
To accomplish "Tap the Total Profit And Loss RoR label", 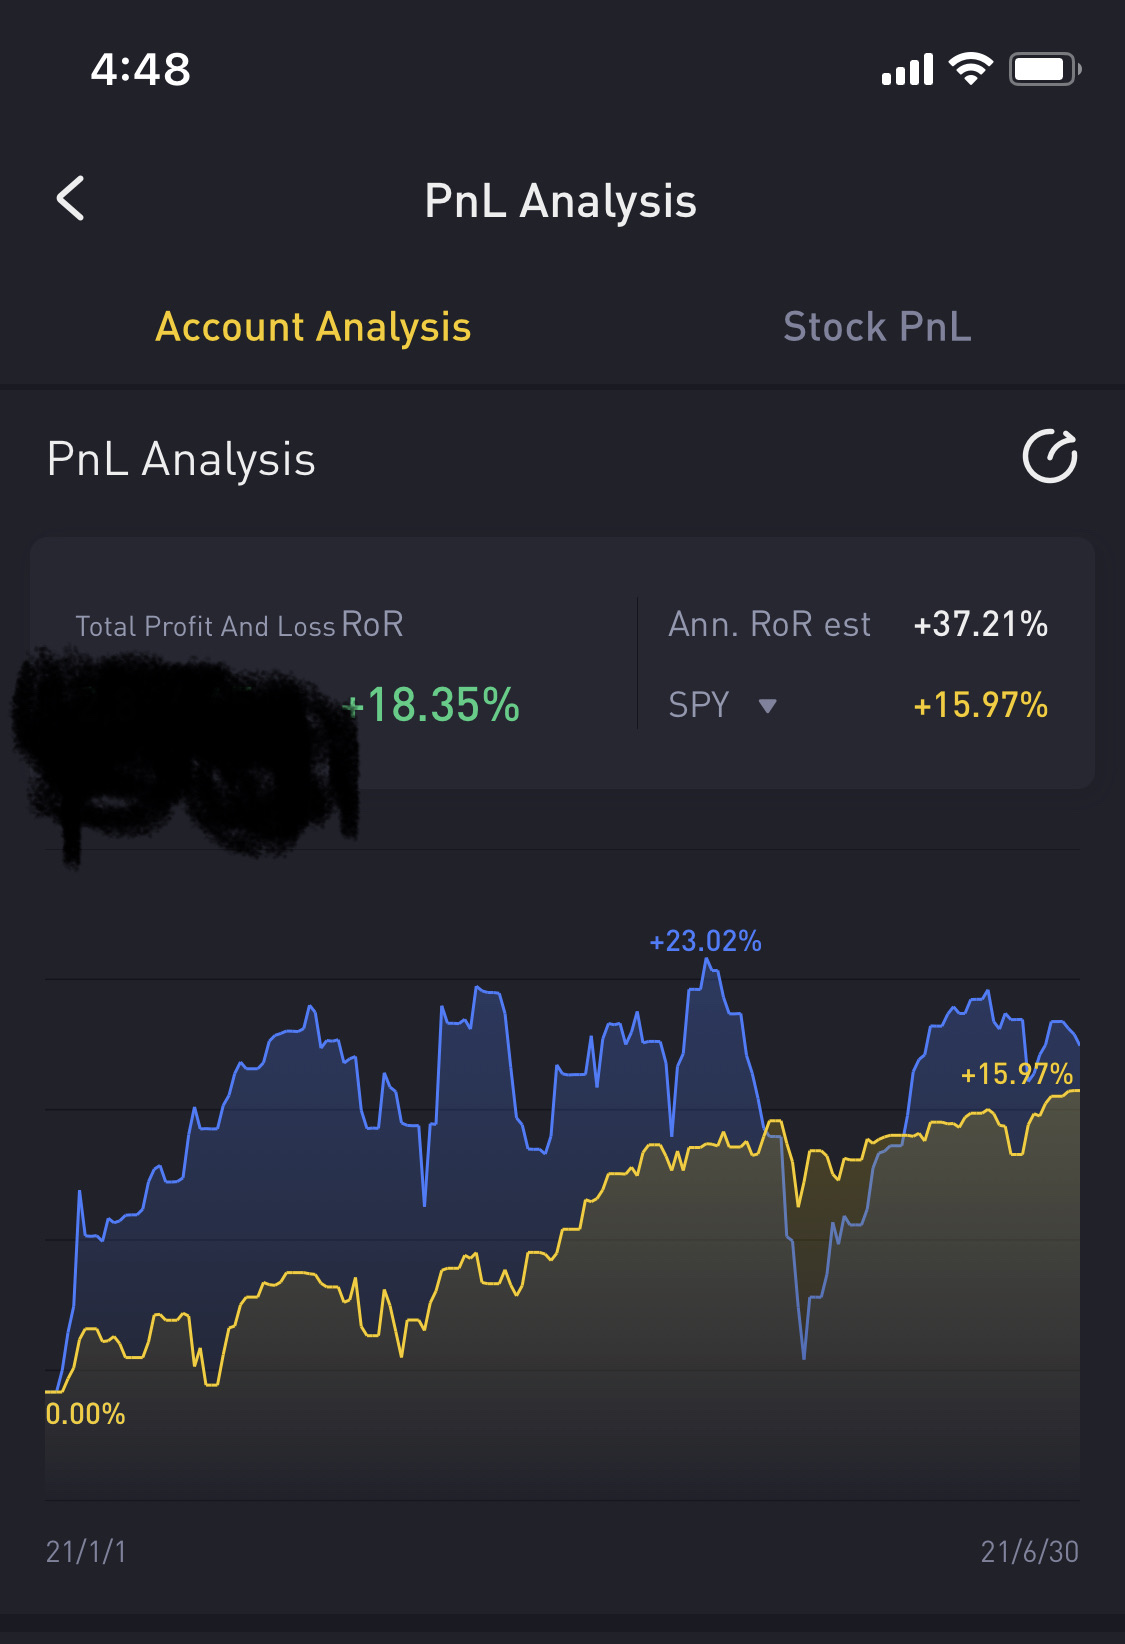I will coord(240,625).
